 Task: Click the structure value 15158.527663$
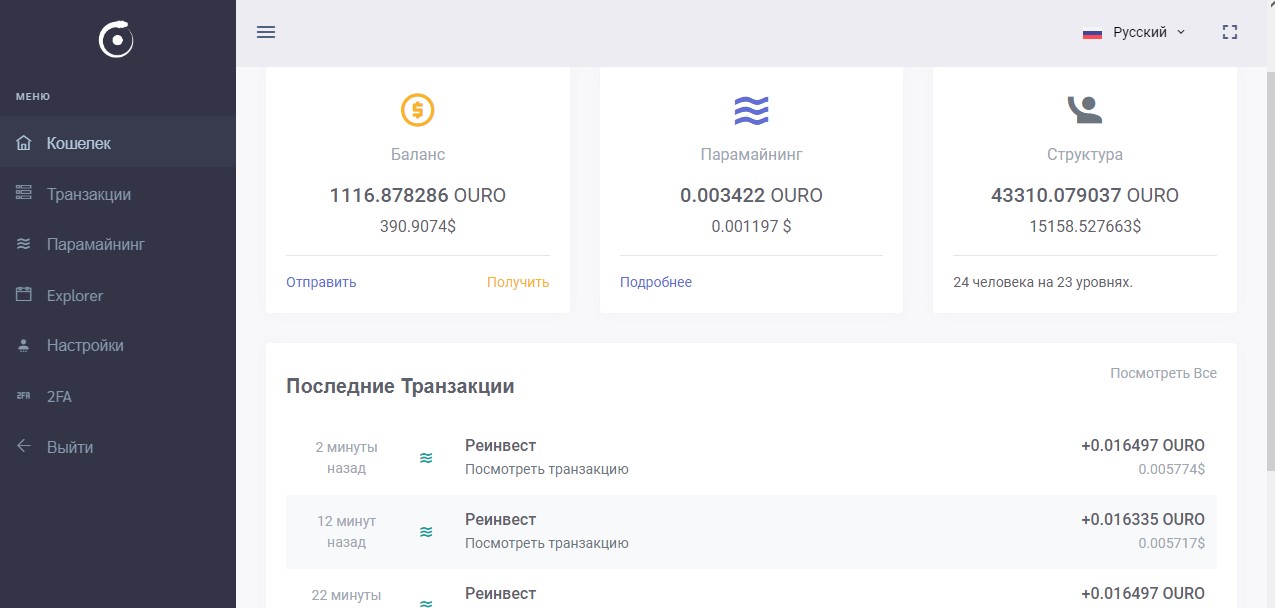[1085, 226]
